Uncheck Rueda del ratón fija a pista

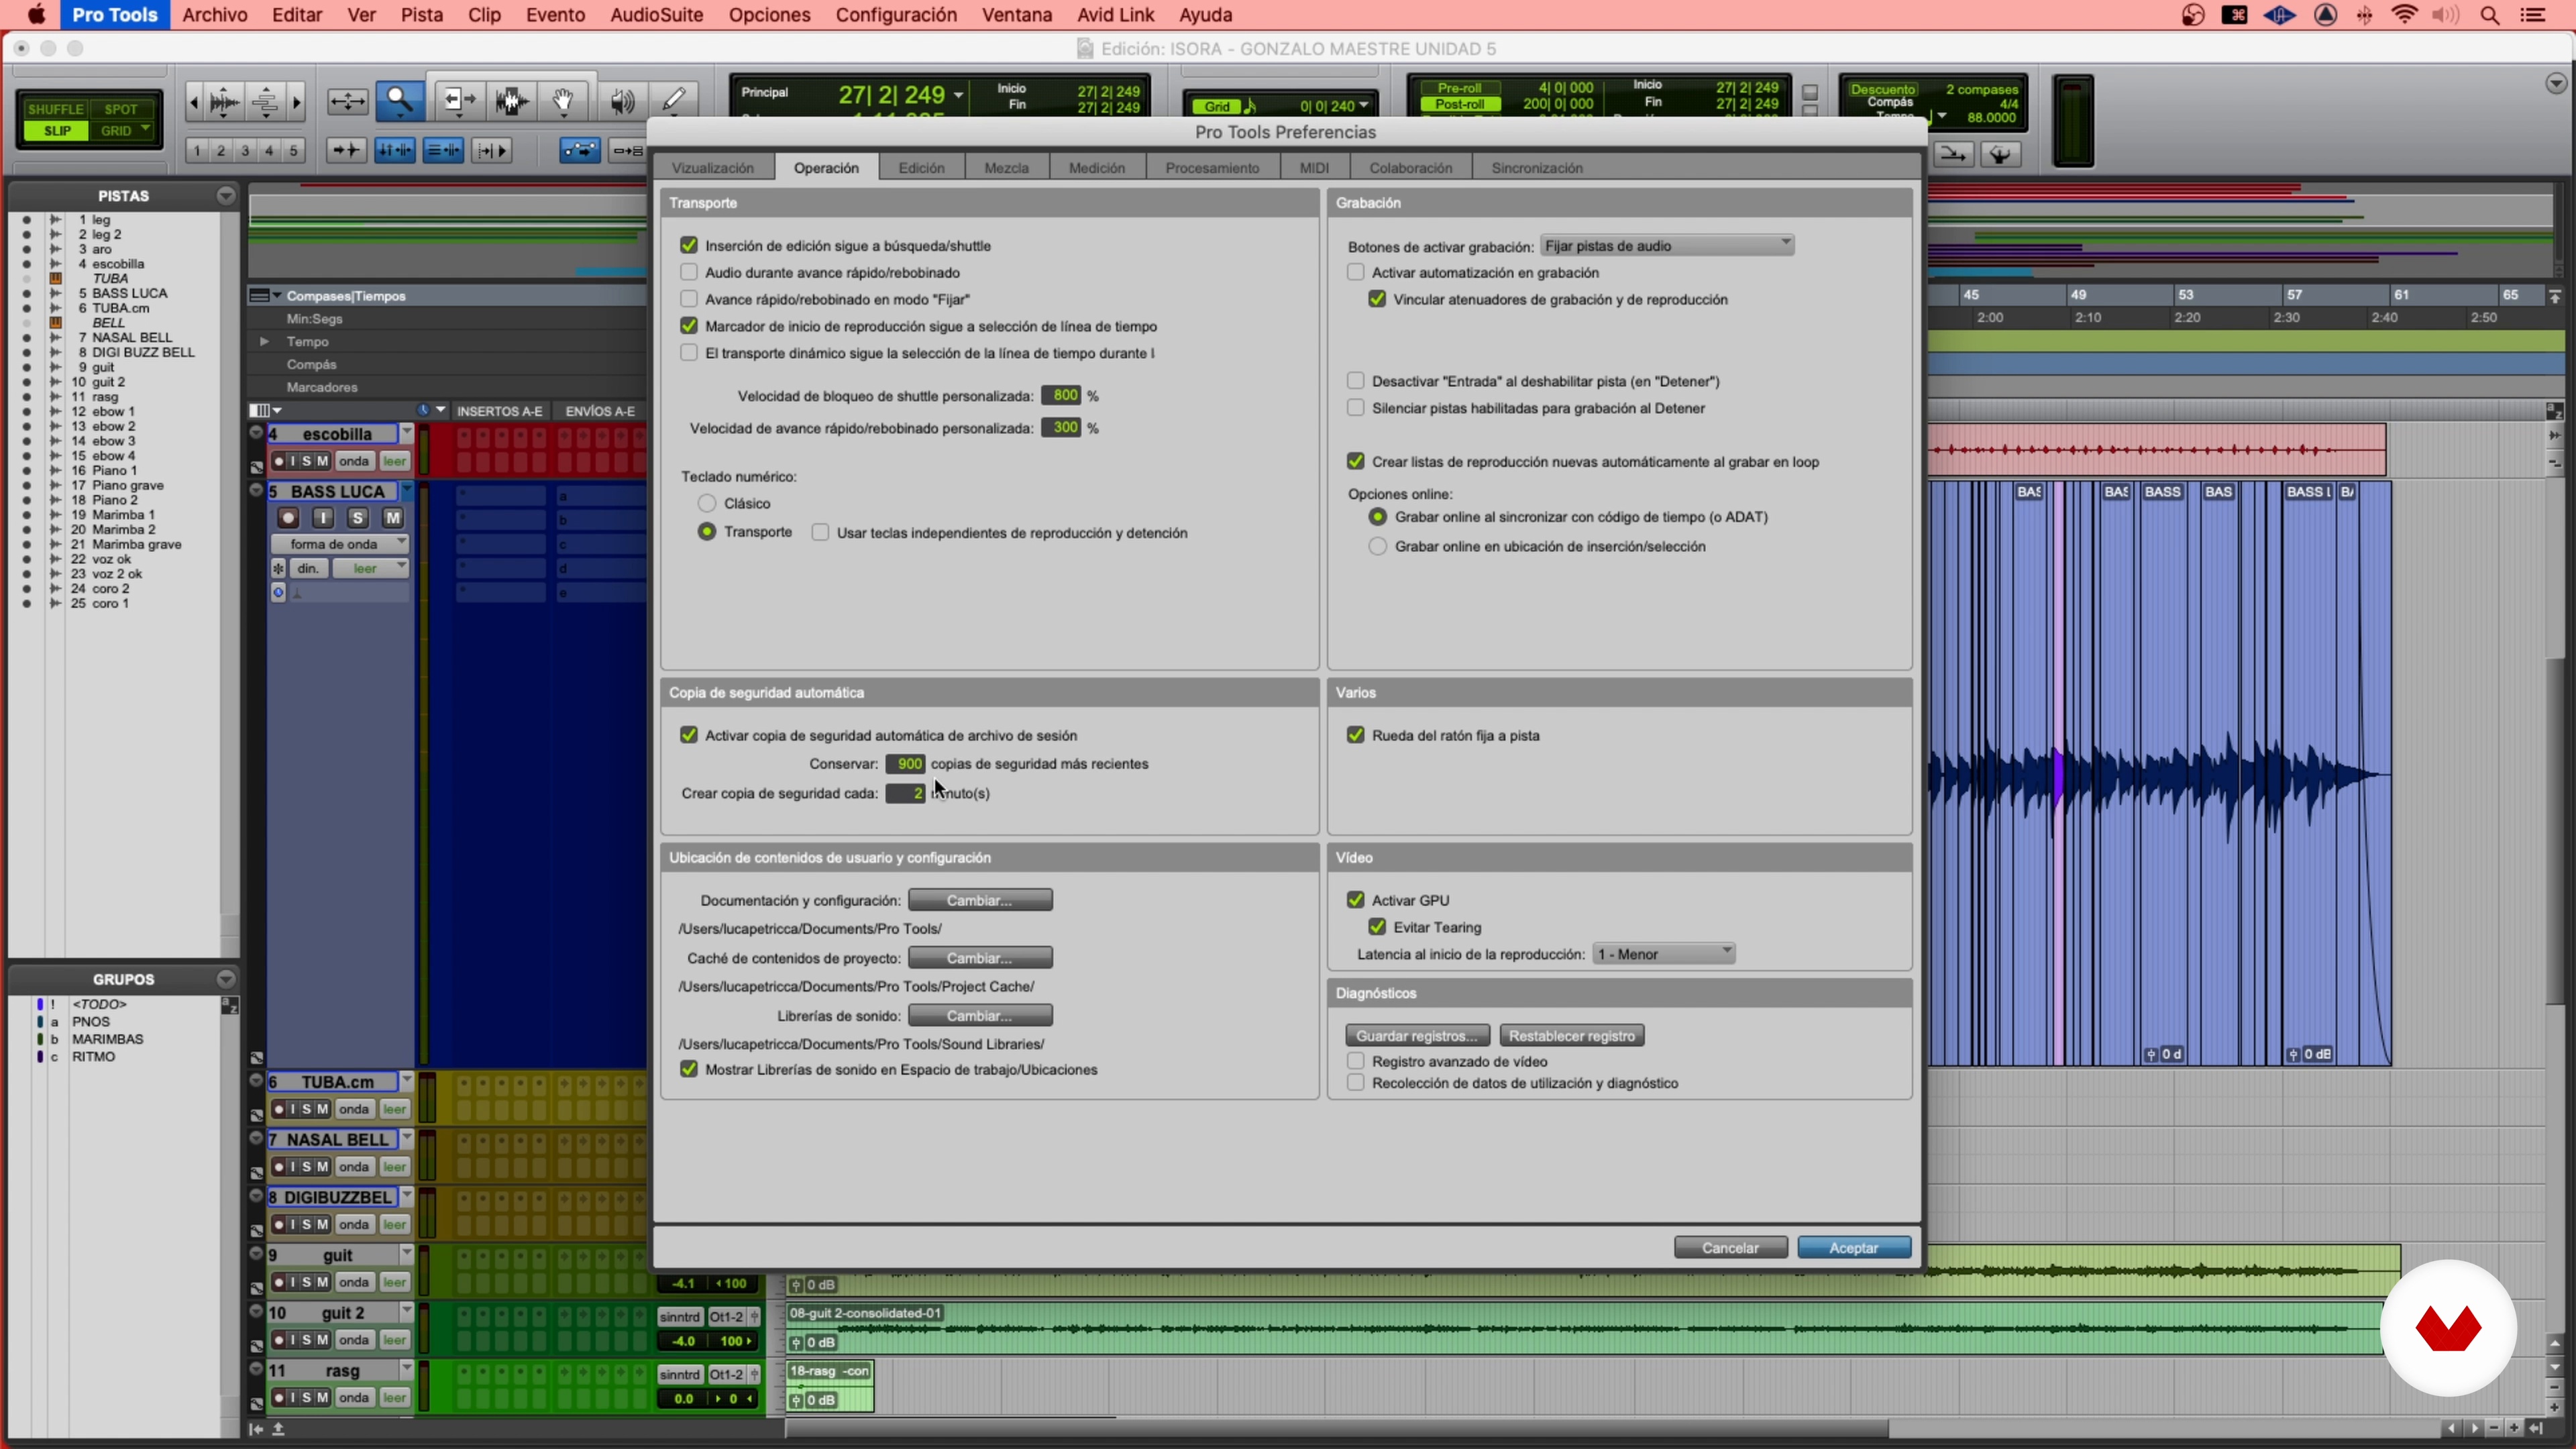pyautogui.click(x=1356, y=735)
